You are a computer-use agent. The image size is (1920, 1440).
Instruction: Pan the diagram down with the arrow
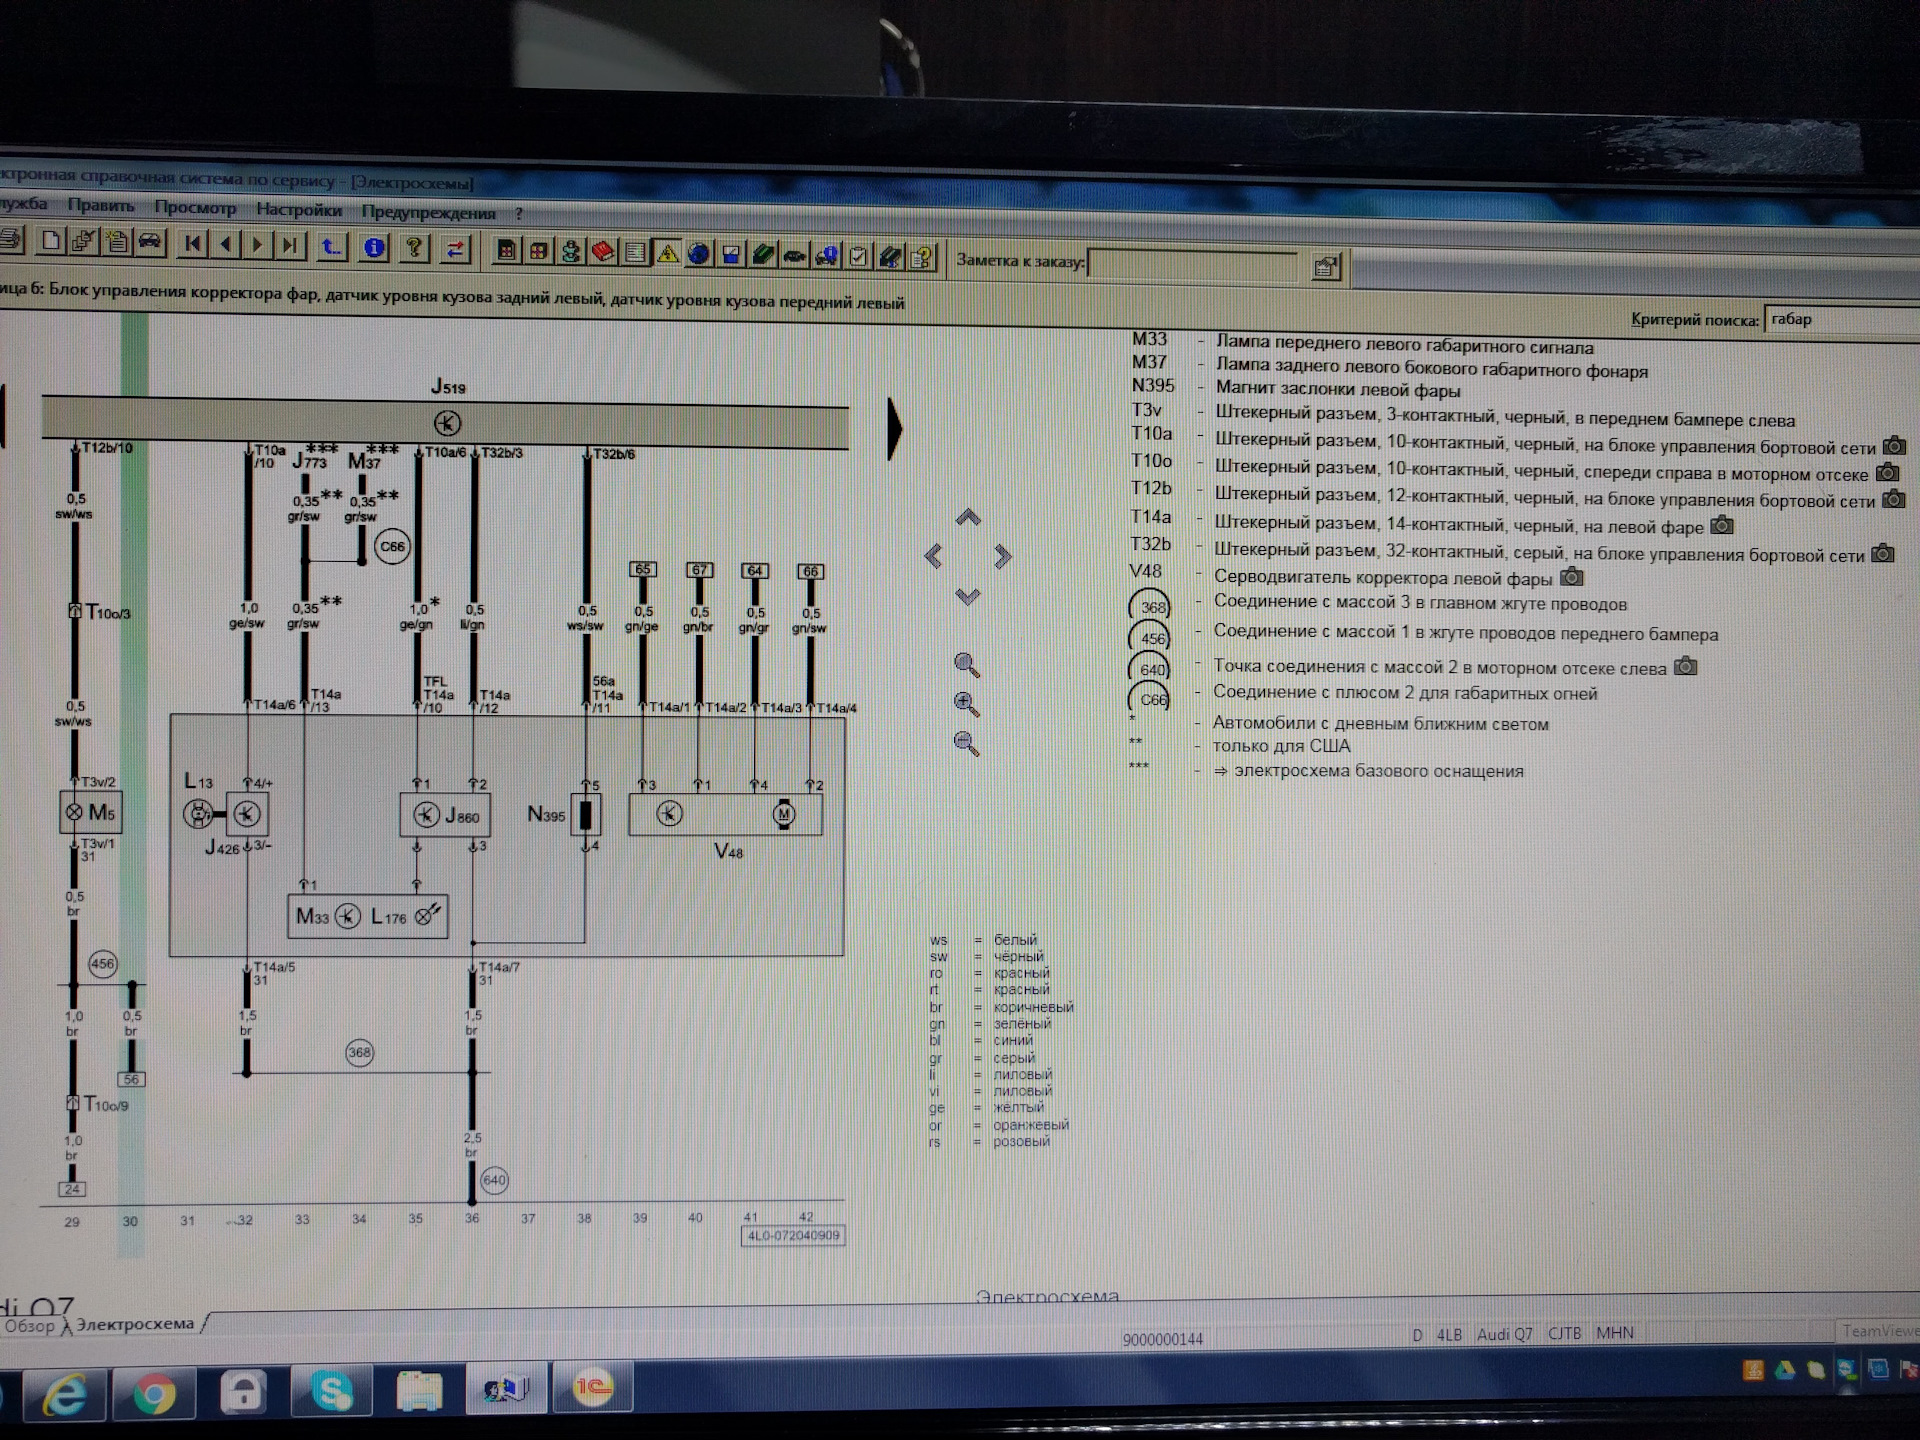tap(967, 596)
